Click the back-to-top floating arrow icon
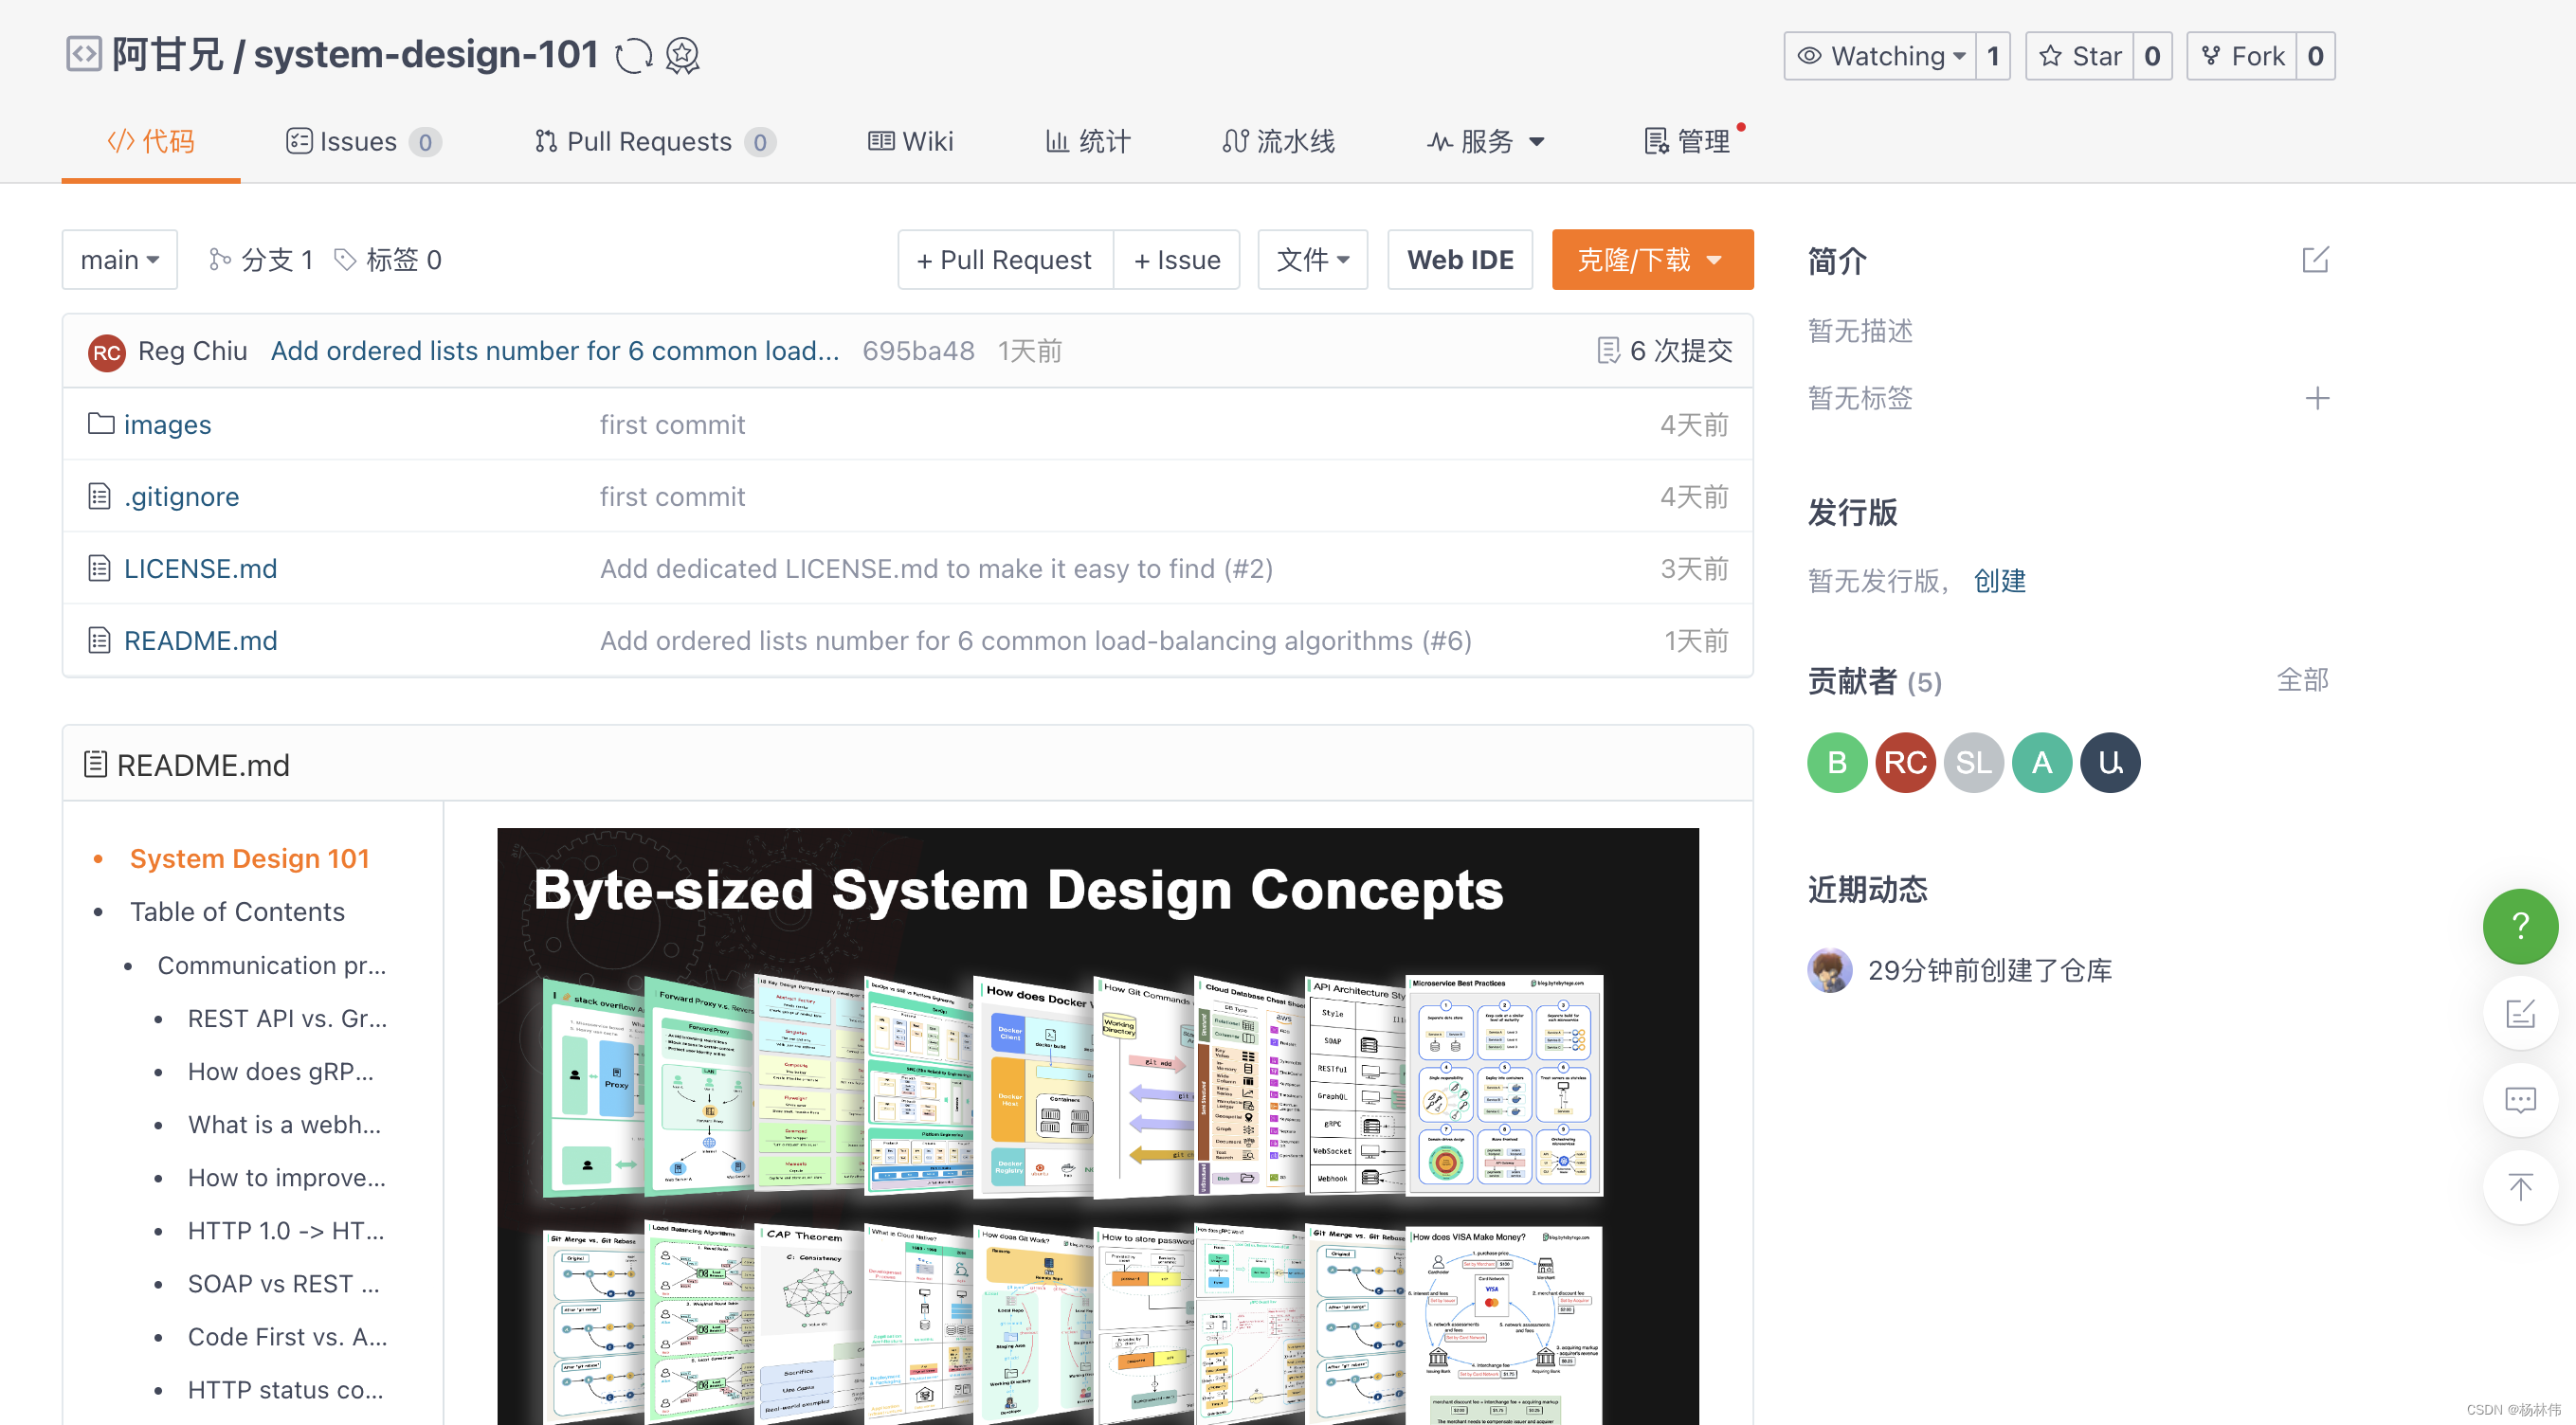This screenshot has width=2576, height=1425. [2521, 1187]
